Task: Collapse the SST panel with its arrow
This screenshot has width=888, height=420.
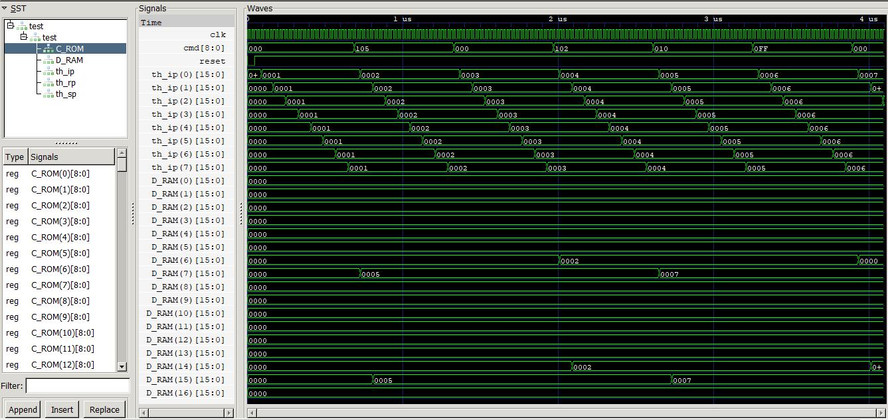Action: (x=4, y=8)
